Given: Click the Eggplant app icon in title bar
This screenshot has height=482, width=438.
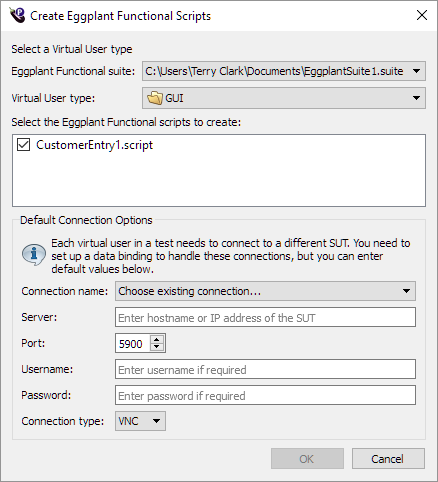Looking at the screenshot, I should click(17, 15).
